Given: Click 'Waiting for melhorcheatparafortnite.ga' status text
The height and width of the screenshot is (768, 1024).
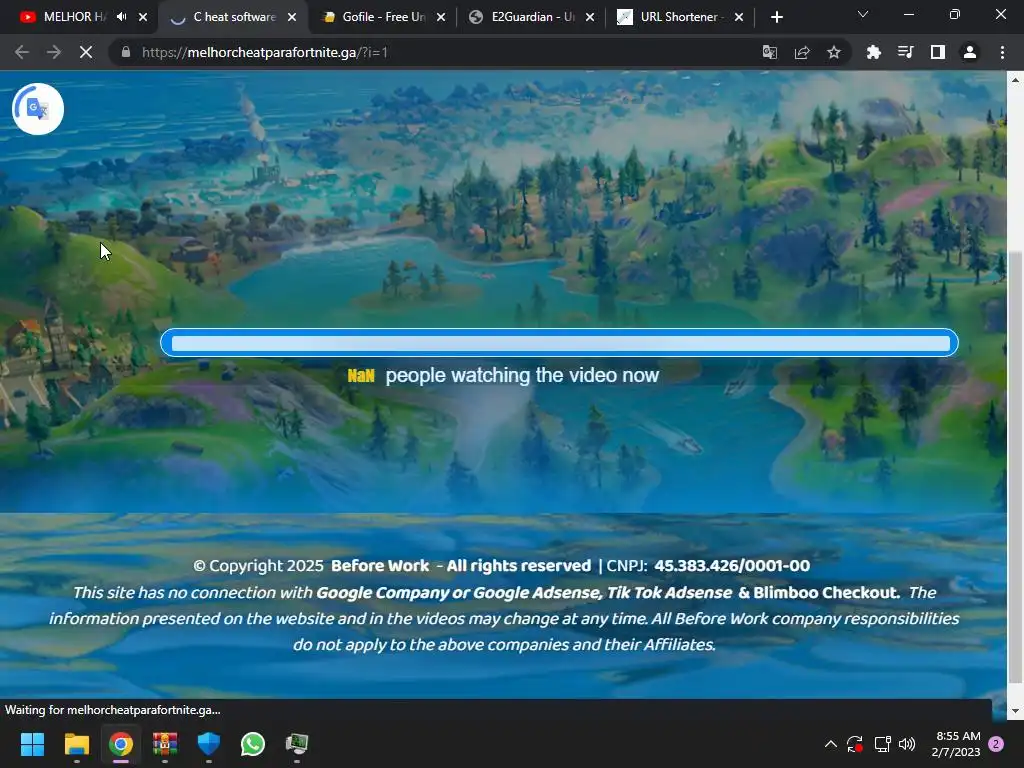Looking at the screenshot, I should pyautogui.click(x=112, y=710).
